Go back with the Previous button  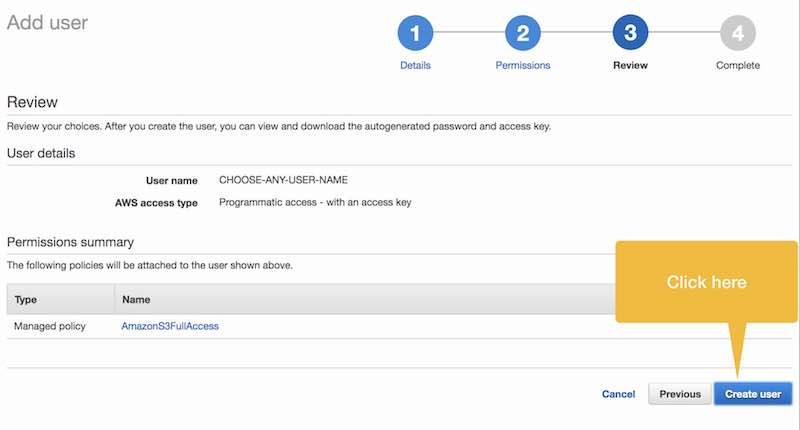[x=680, y=394]
